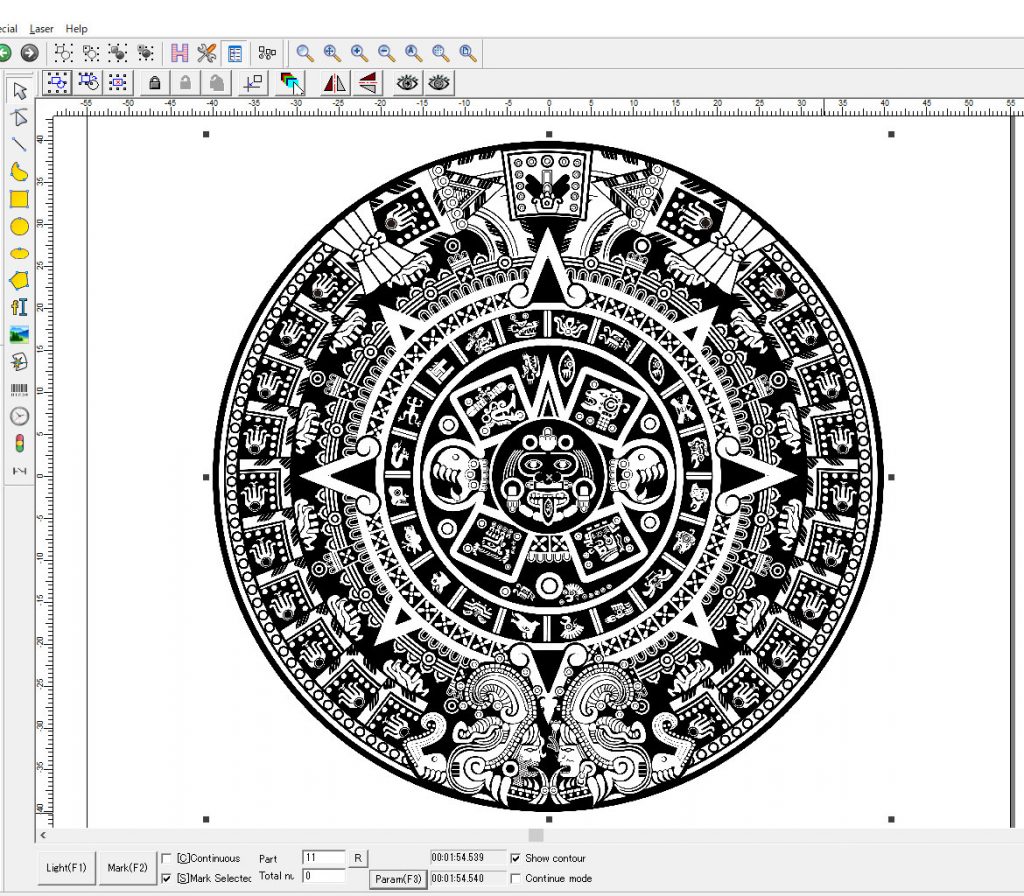The width and height of the screenshot is (1024, 896).
Task: Click the Timer clock tool
Action: (x=20, y=416)
